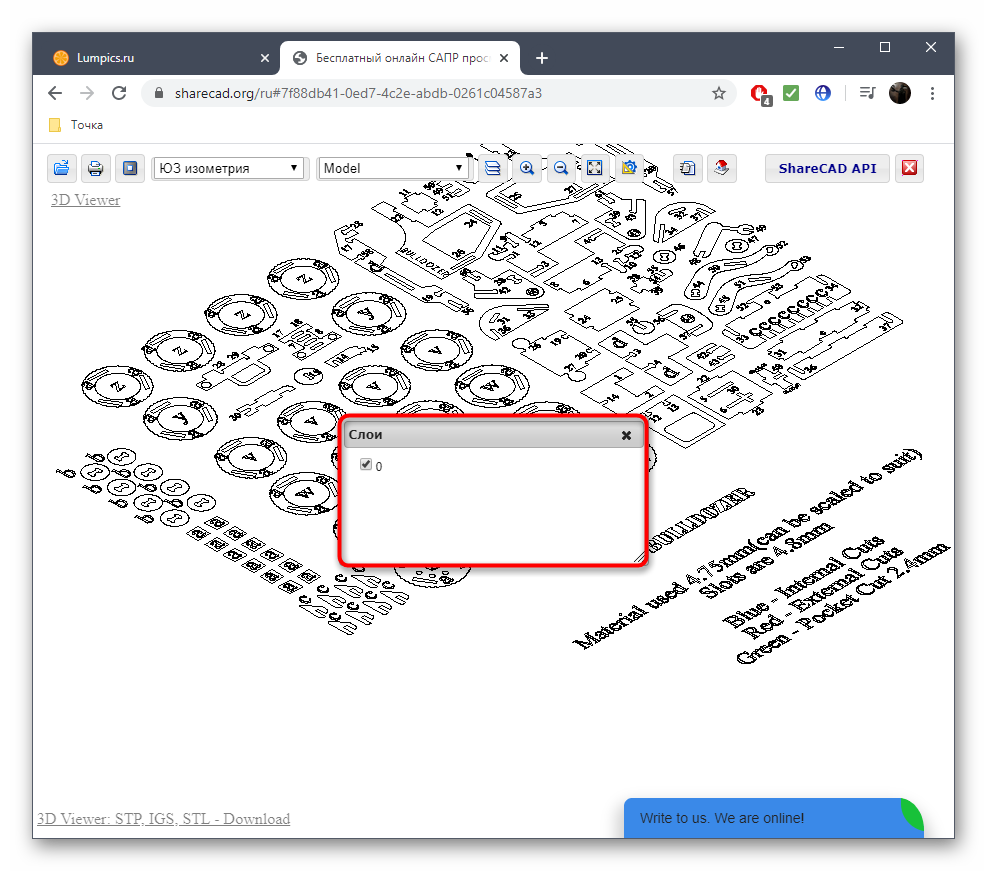Screen dimensions: 987x871
Task: Open a new browser tab
Action: click(x=542, y=58)
